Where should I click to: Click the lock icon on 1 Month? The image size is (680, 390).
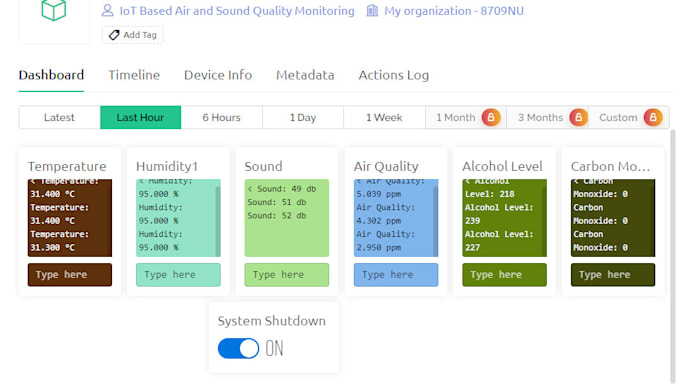[491, 117]
